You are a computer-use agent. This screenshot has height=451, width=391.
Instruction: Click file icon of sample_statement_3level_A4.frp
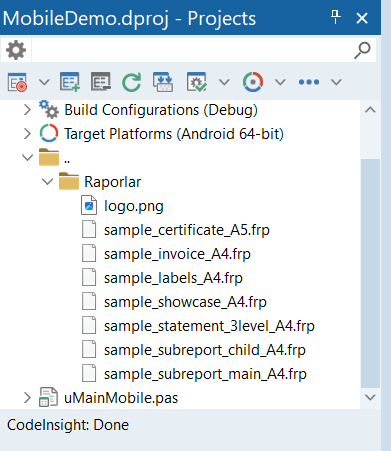point(89,325)
